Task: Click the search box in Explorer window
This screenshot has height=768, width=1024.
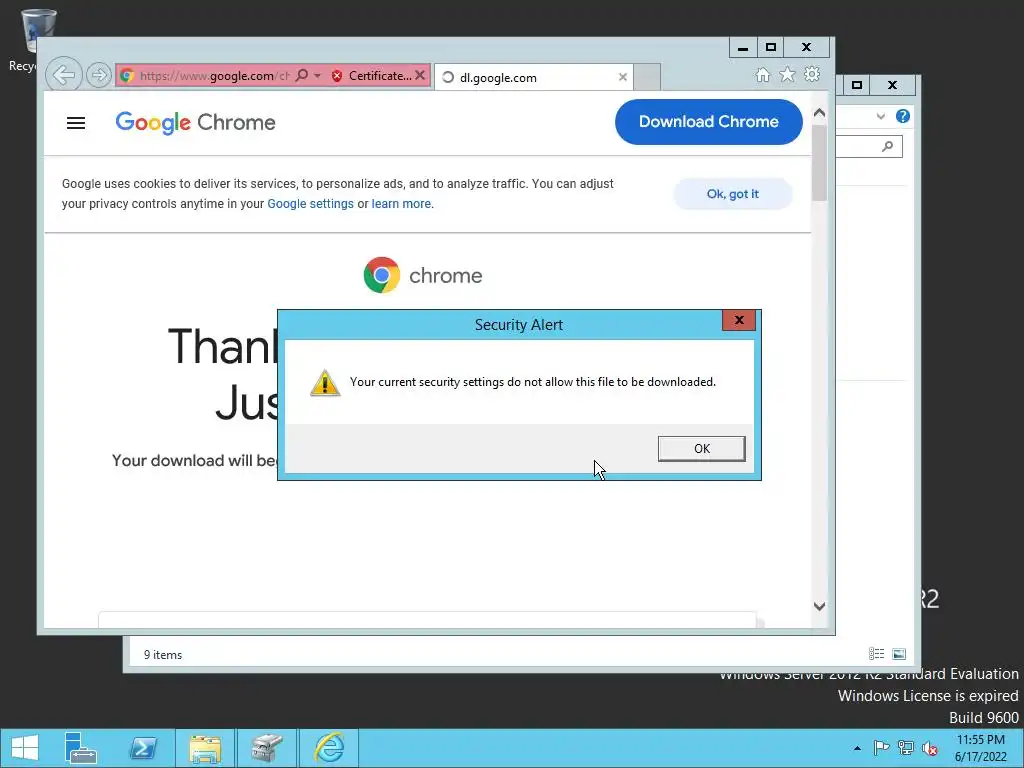Action: [x=869, y=146]
